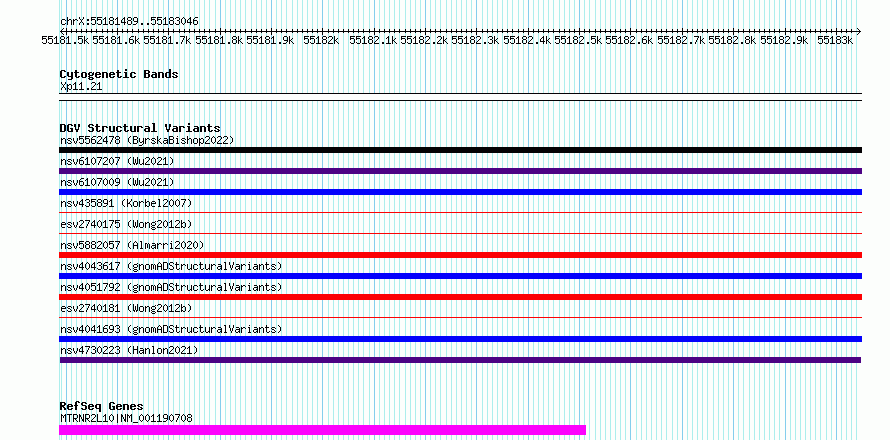Click the blue nsv4043617 variant bar
Viewport: 890px width, 440px height.
(x=460, y=276)
